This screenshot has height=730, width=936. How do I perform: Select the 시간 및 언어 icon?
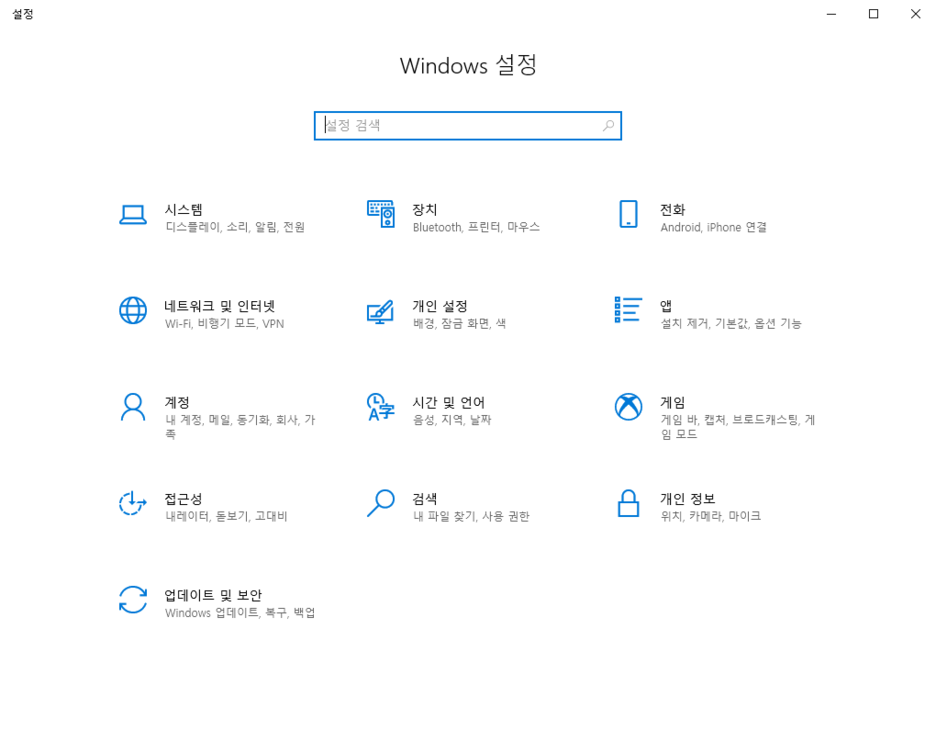(381, 407)
